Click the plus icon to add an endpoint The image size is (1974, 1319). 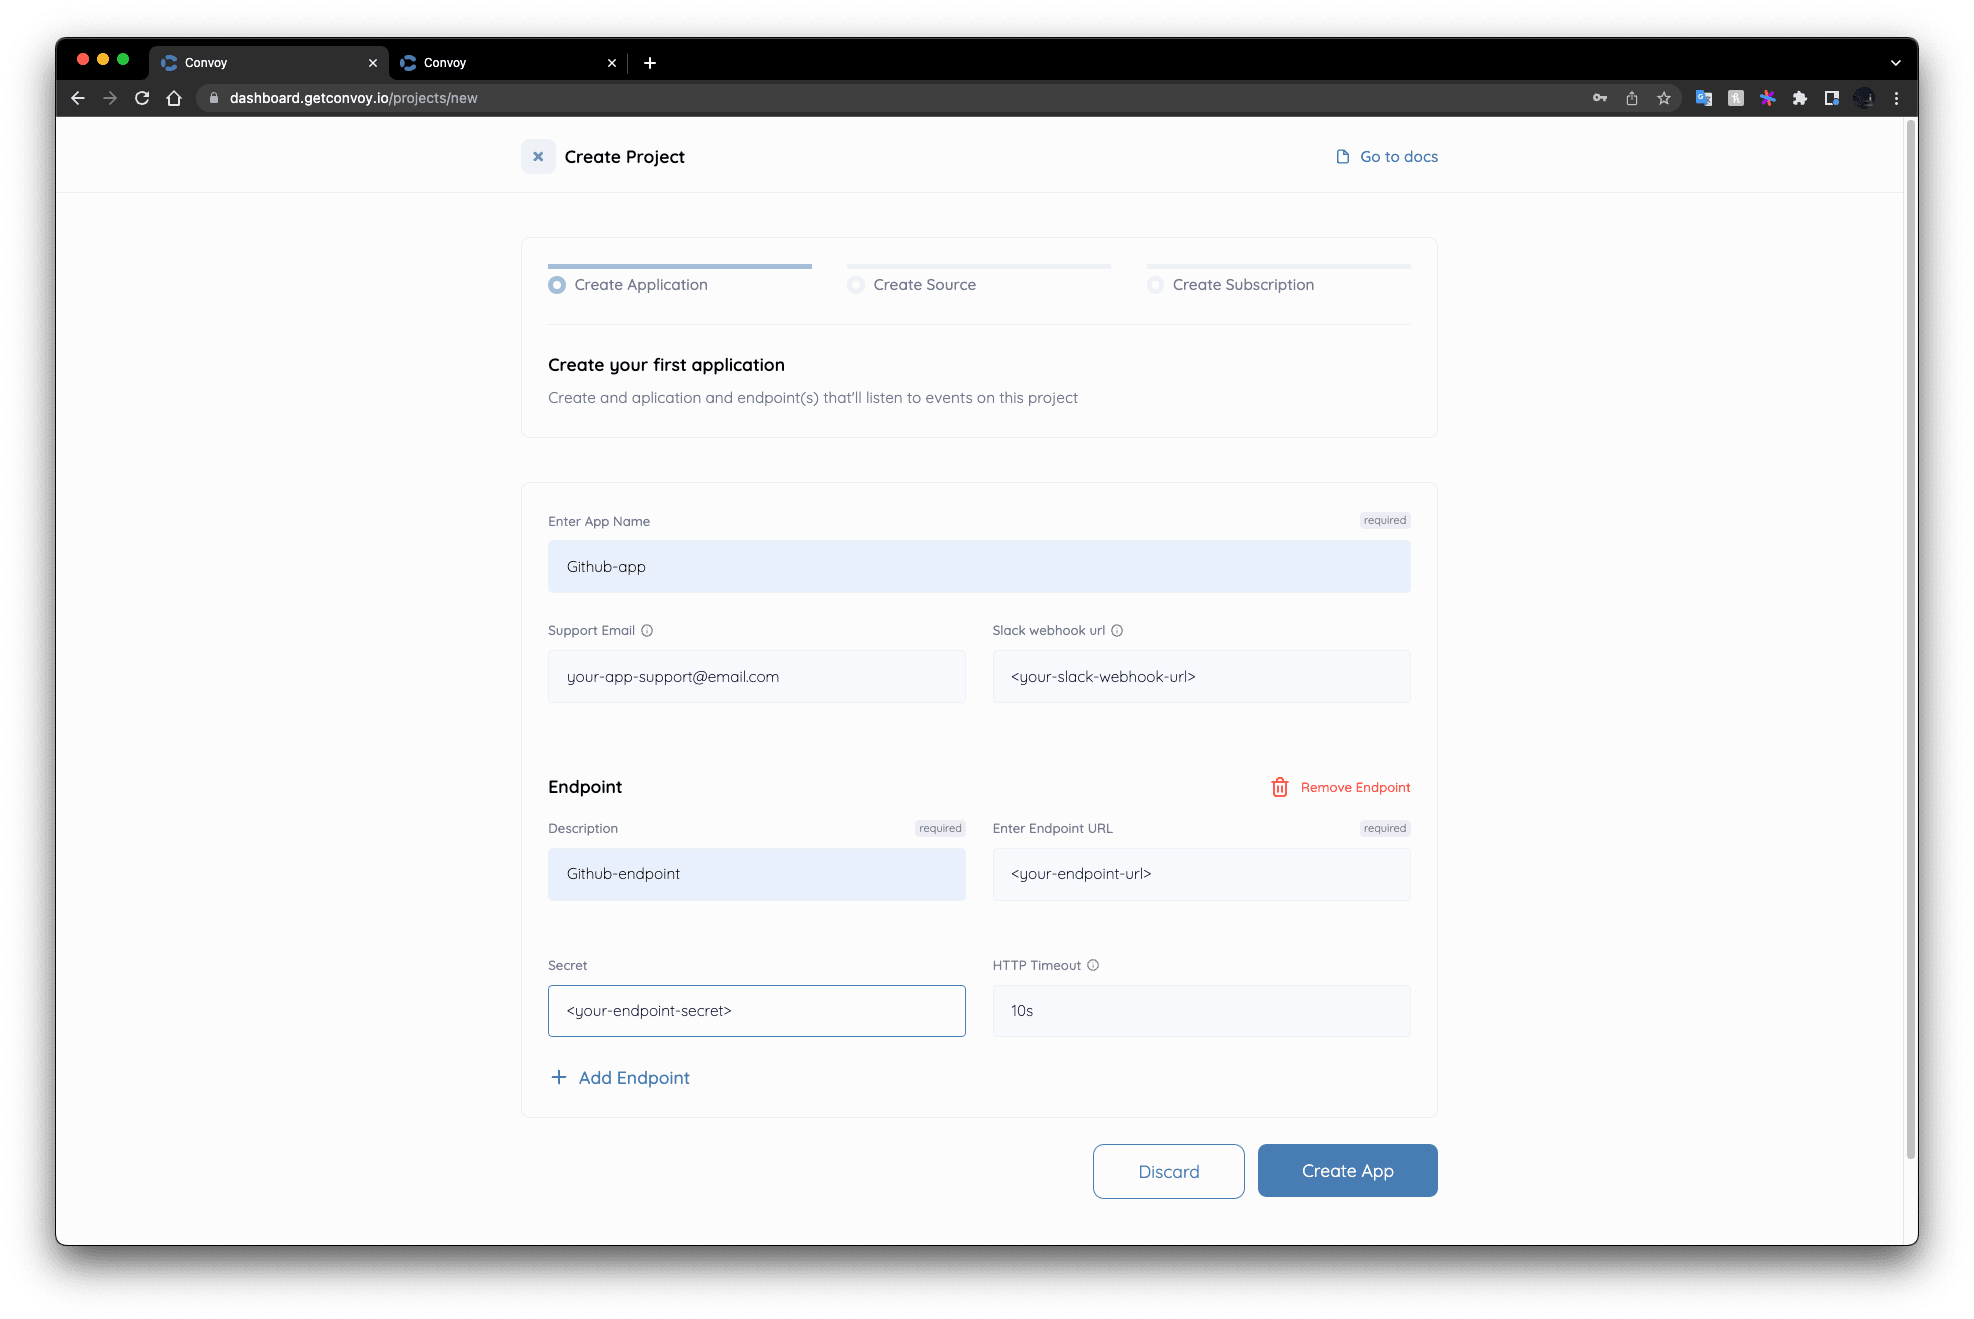[x=559, y=1078]
